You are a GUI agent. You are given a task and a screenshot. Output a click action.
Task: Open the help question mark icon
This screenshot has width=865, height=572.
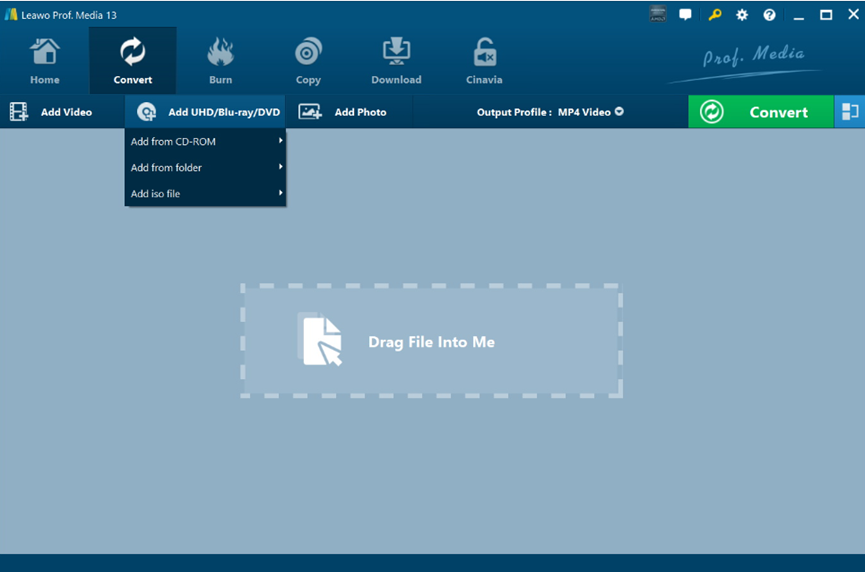[x=769, y=15]
